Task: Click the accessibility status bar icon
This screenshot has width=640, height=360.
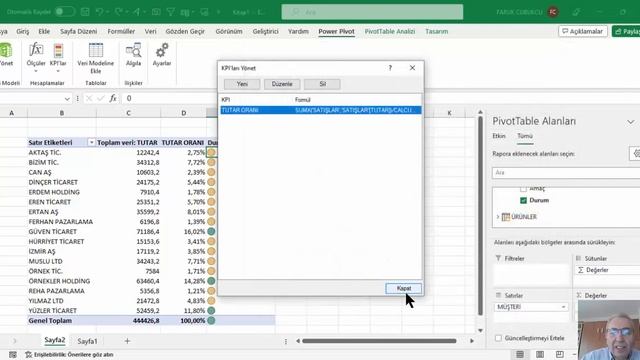Action: coord(29,355)
